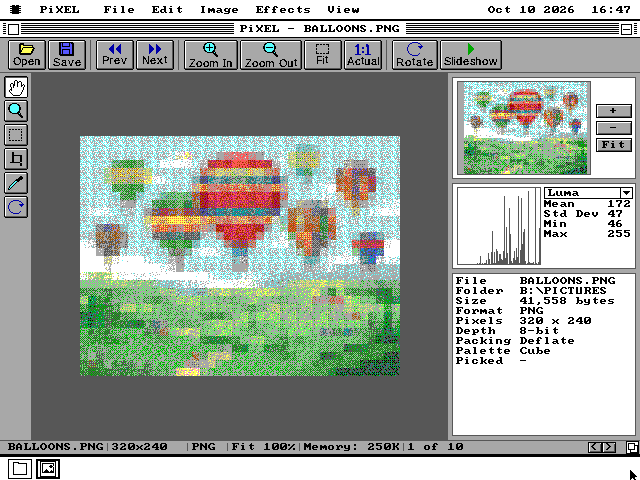Click the navigator panel Fit button

(x=613, y=145)
